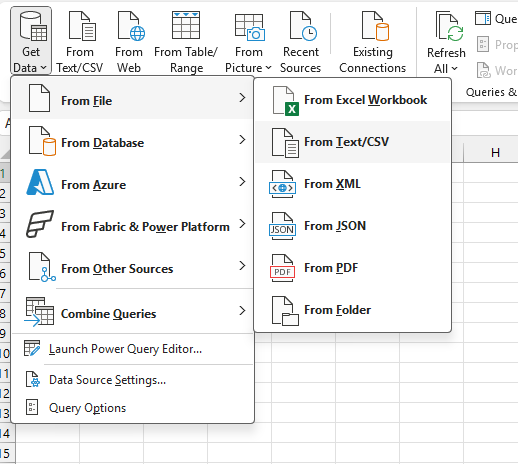This screenshot has height=464, width=518.
Task: Select From Excel Workbook in submenu
Action: point(353,100)
